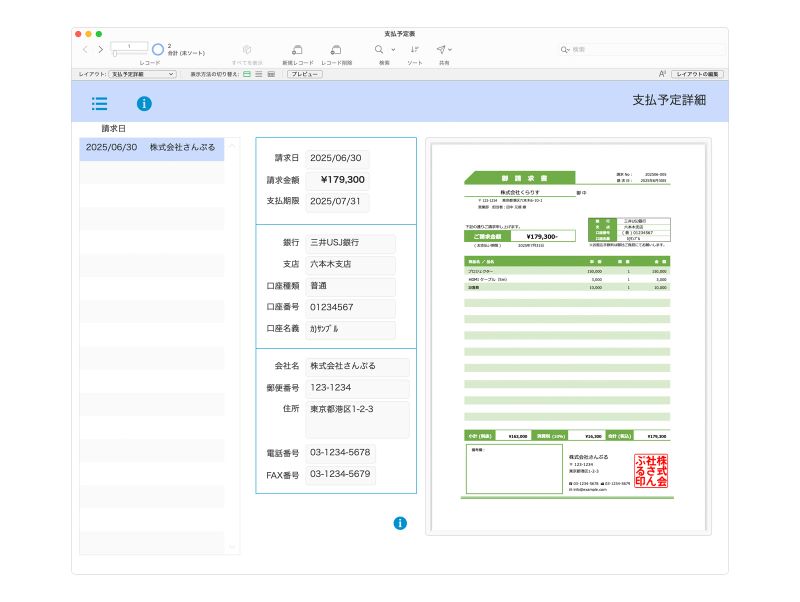Open the レイアウト dropdown showing 支払予定詳細
This screenshot has width=800, height=602.
coord(142,74)
